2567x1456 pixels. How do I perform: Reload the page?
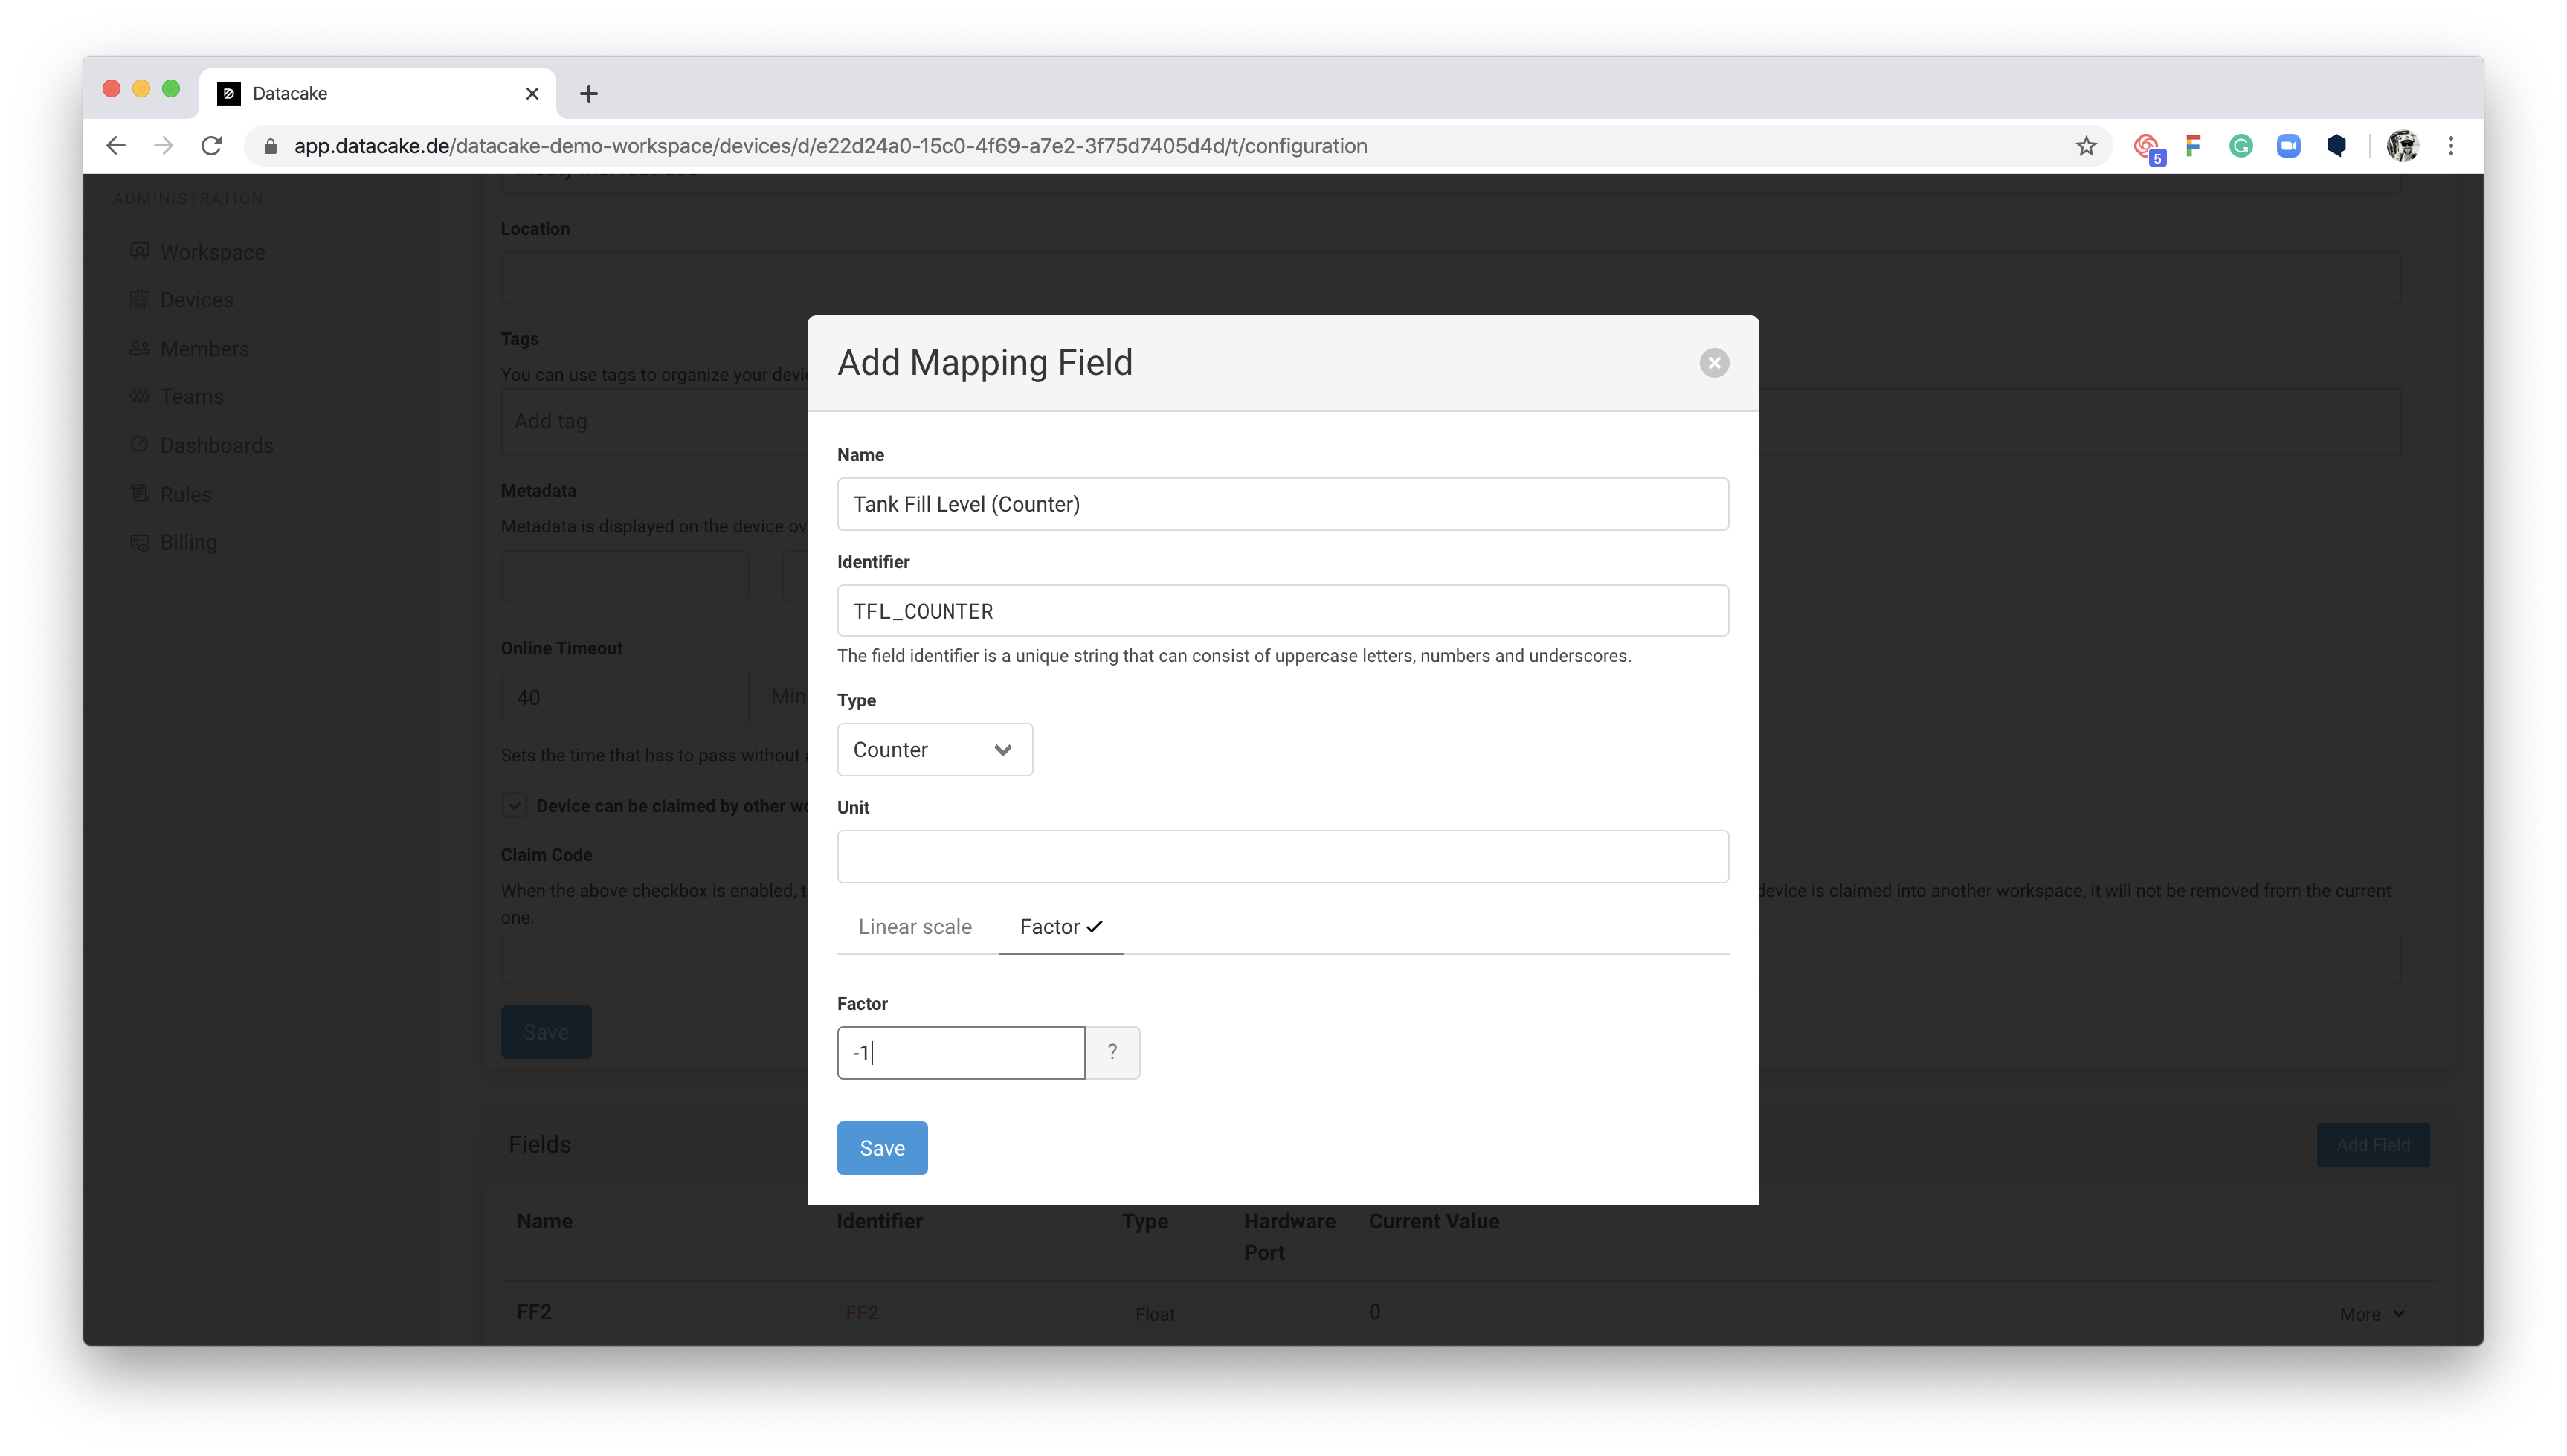(x=211, y=145)
